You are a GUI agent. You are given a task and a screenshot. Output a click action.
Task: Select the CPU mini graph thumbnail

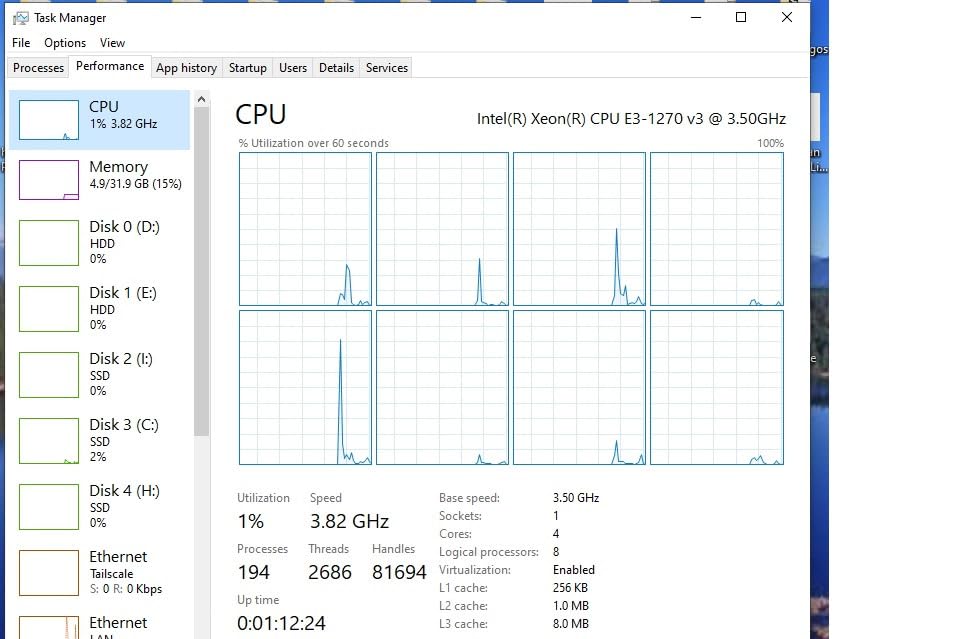tap(49, 120)
